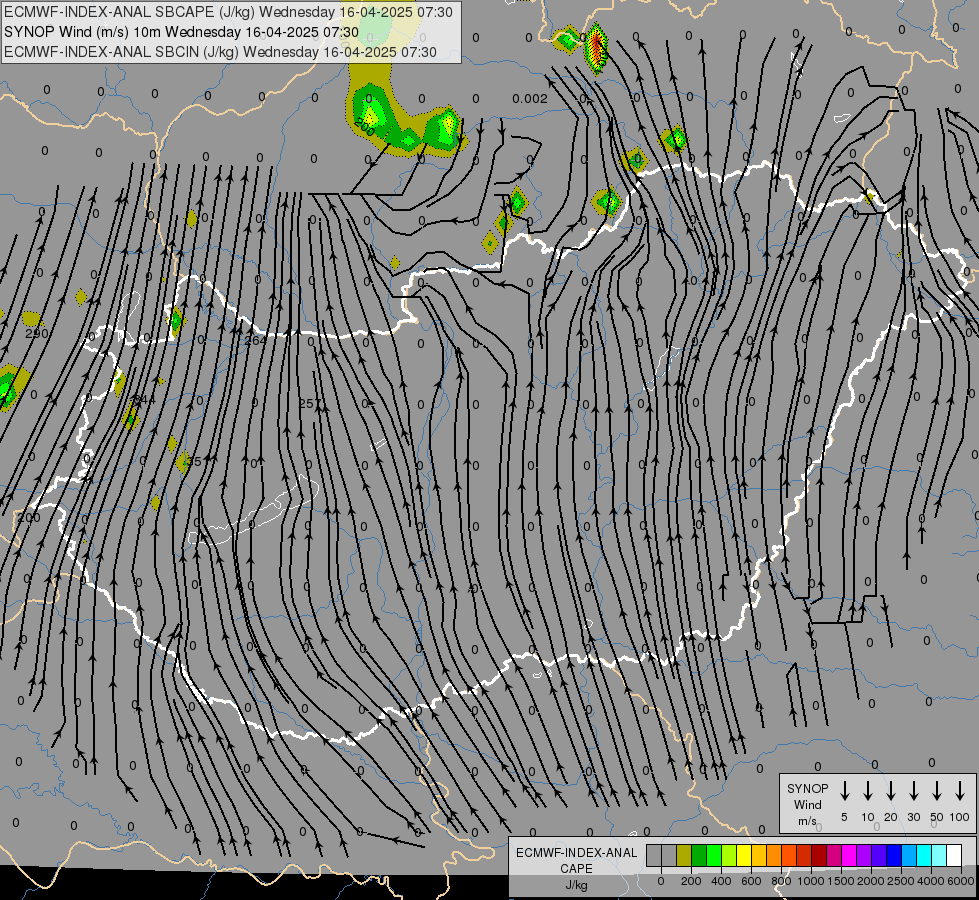
Task: Click the wind arrow above the 50 m/s label
Action: (937, 791)
